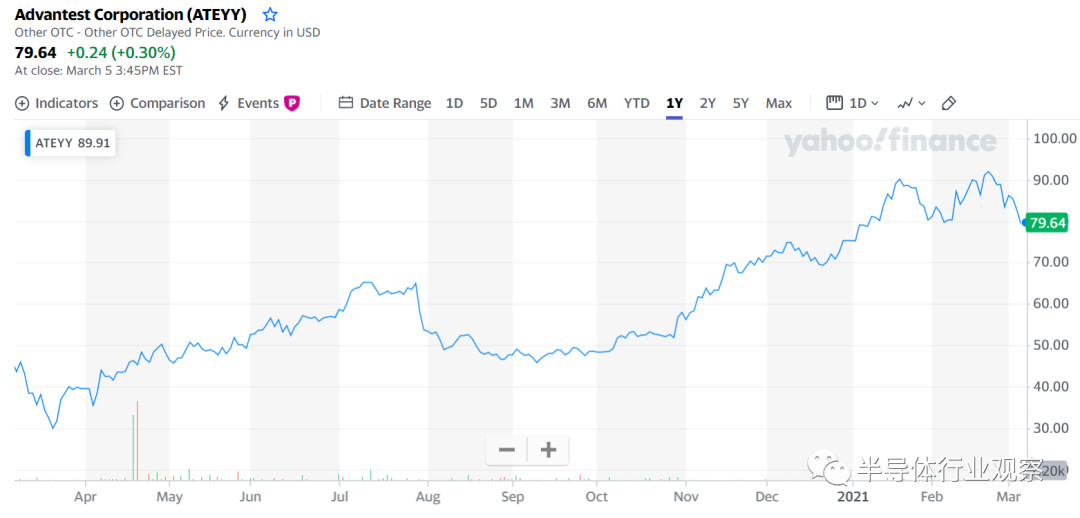Zoom out with the minus button

coord(507,450)
